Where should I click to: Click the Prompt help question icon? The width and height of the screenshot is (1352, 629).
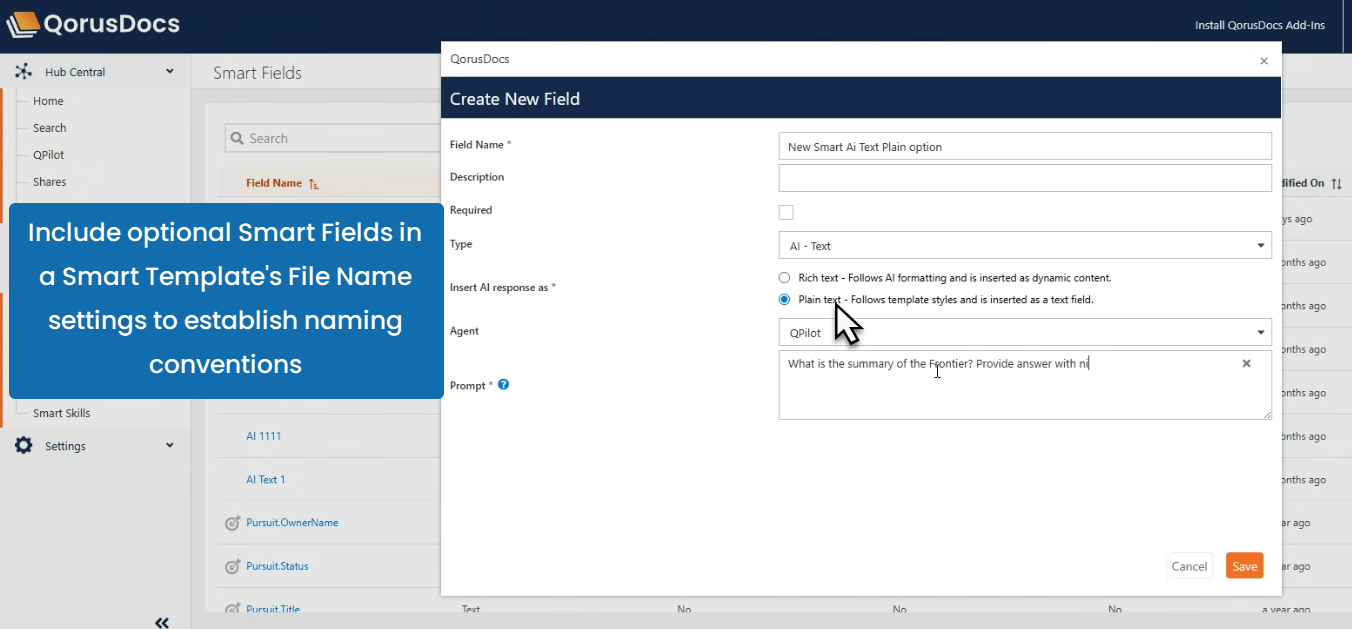point(504,385)
